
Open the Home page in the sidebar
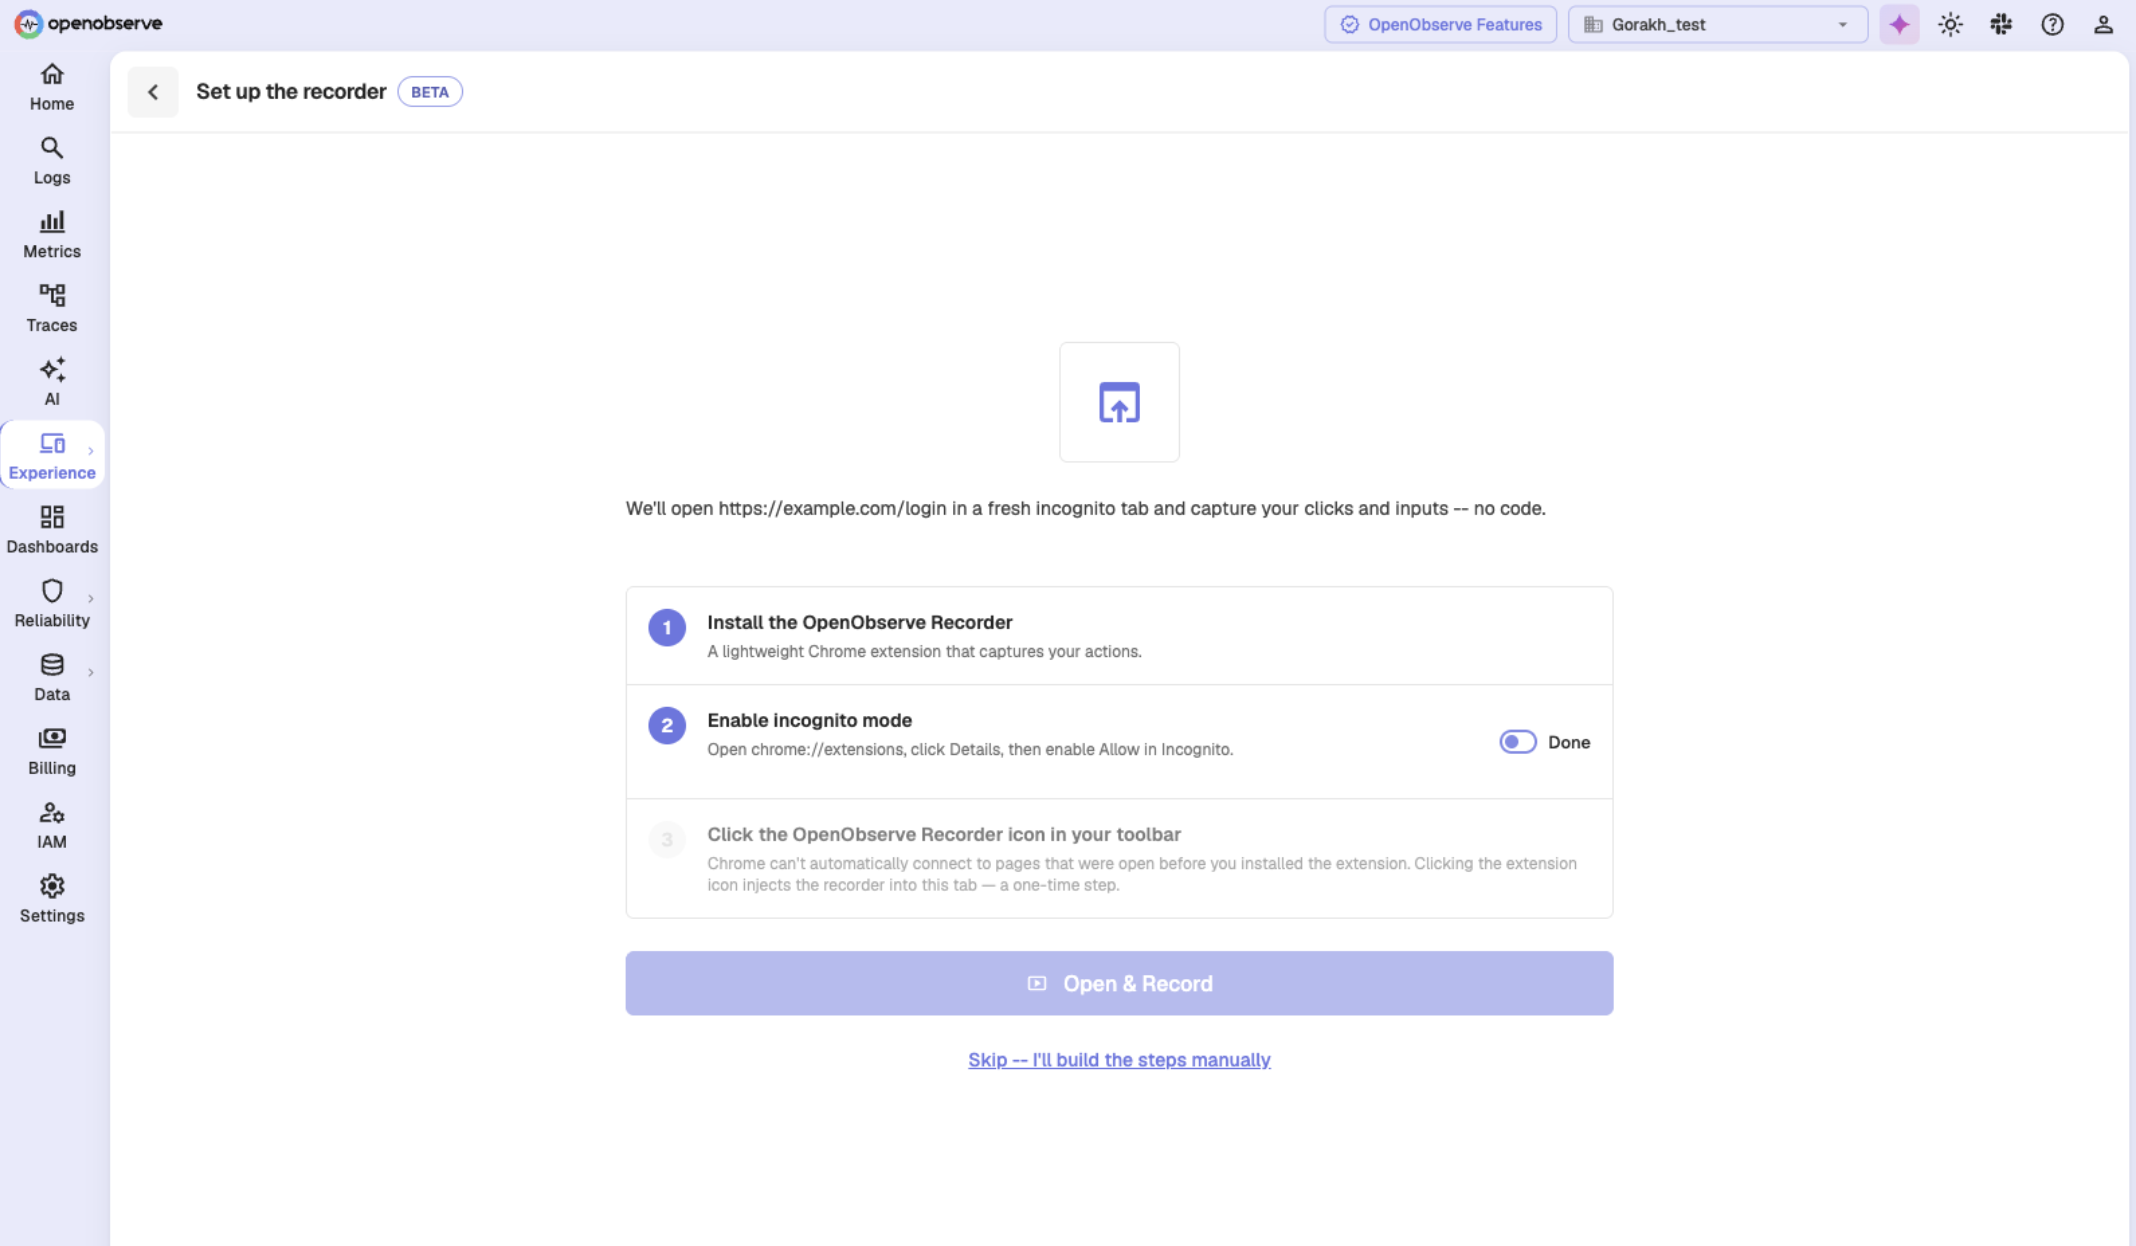pos(52,87)
